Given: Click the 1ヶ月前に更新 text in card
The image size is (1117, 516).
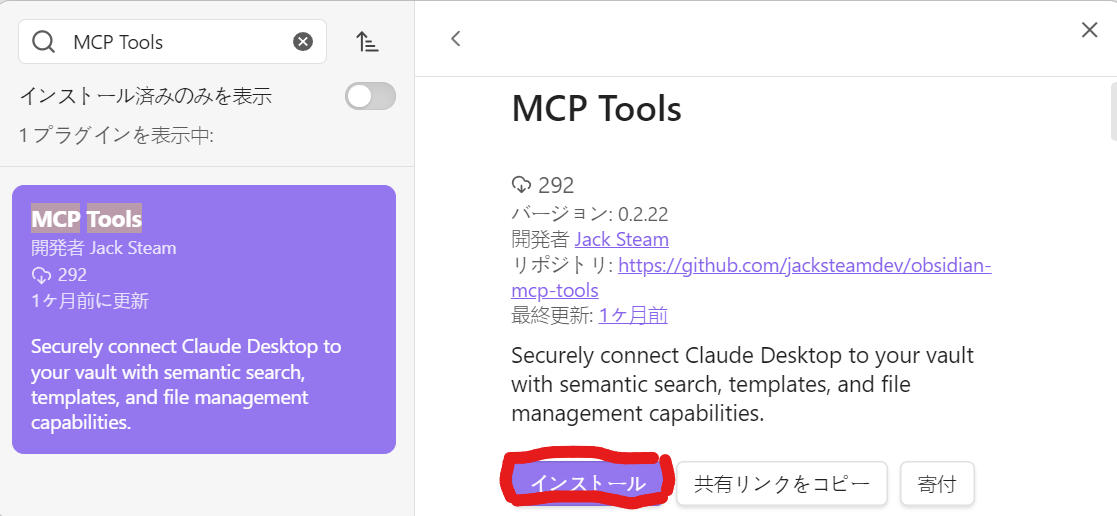Looking at the screenshot, I should click(x=90, y=301).
